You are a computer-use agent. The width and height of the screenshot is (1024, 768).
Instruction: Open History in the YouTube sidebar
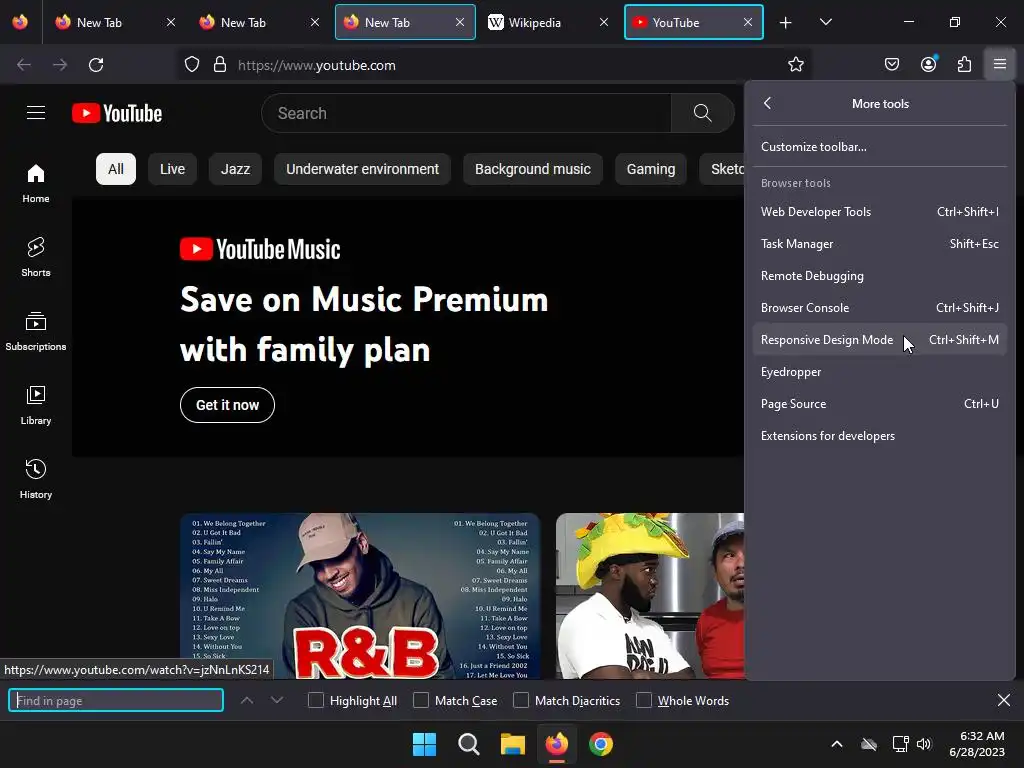36,479
